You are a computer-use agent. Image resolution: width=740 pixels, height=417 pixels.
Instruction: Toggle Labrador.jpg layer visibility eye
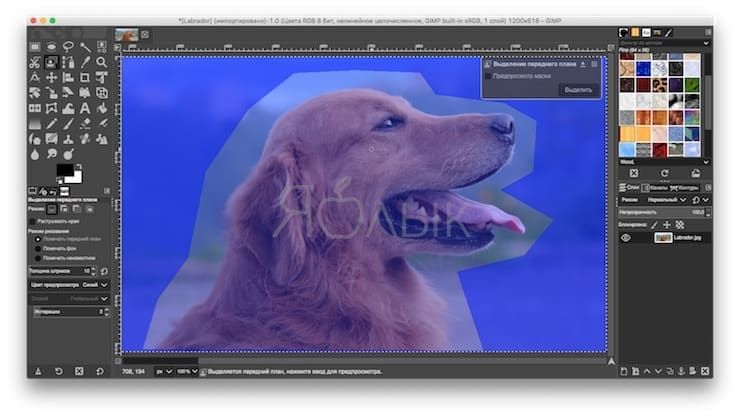(626, 238)
